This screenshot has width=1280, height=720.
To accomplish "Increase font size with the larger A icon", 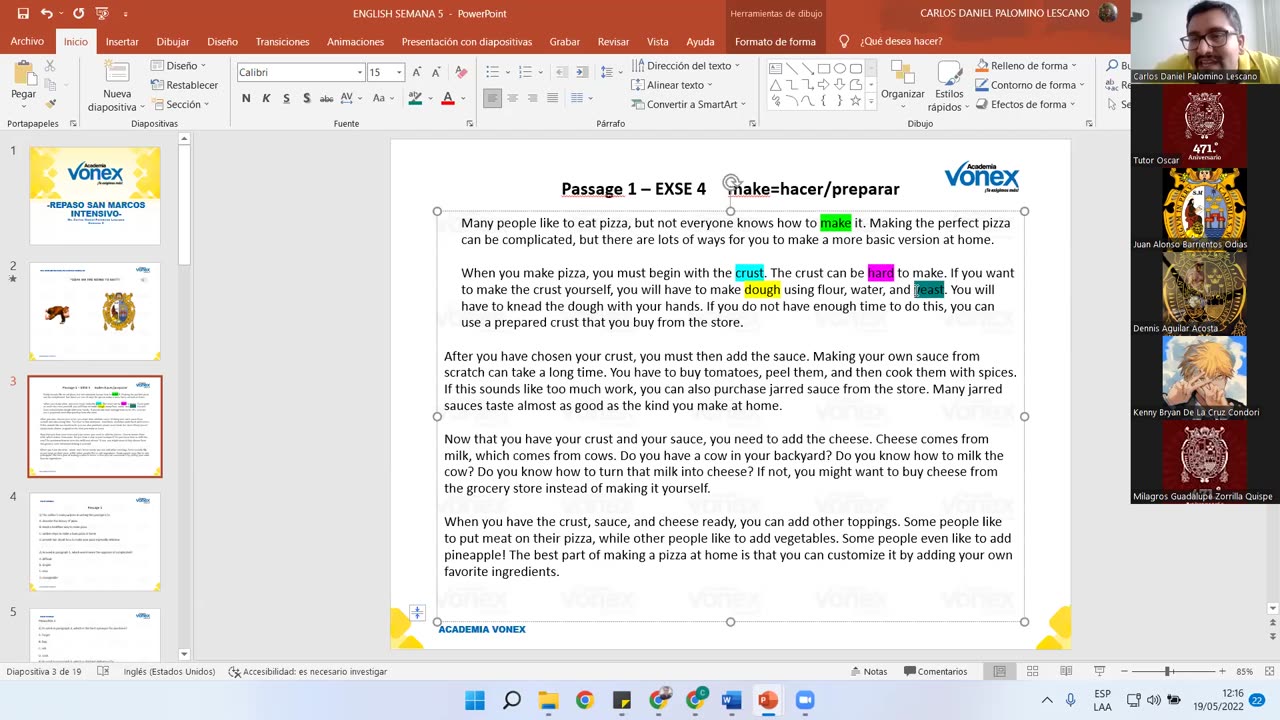I will [x=417, y=72].
